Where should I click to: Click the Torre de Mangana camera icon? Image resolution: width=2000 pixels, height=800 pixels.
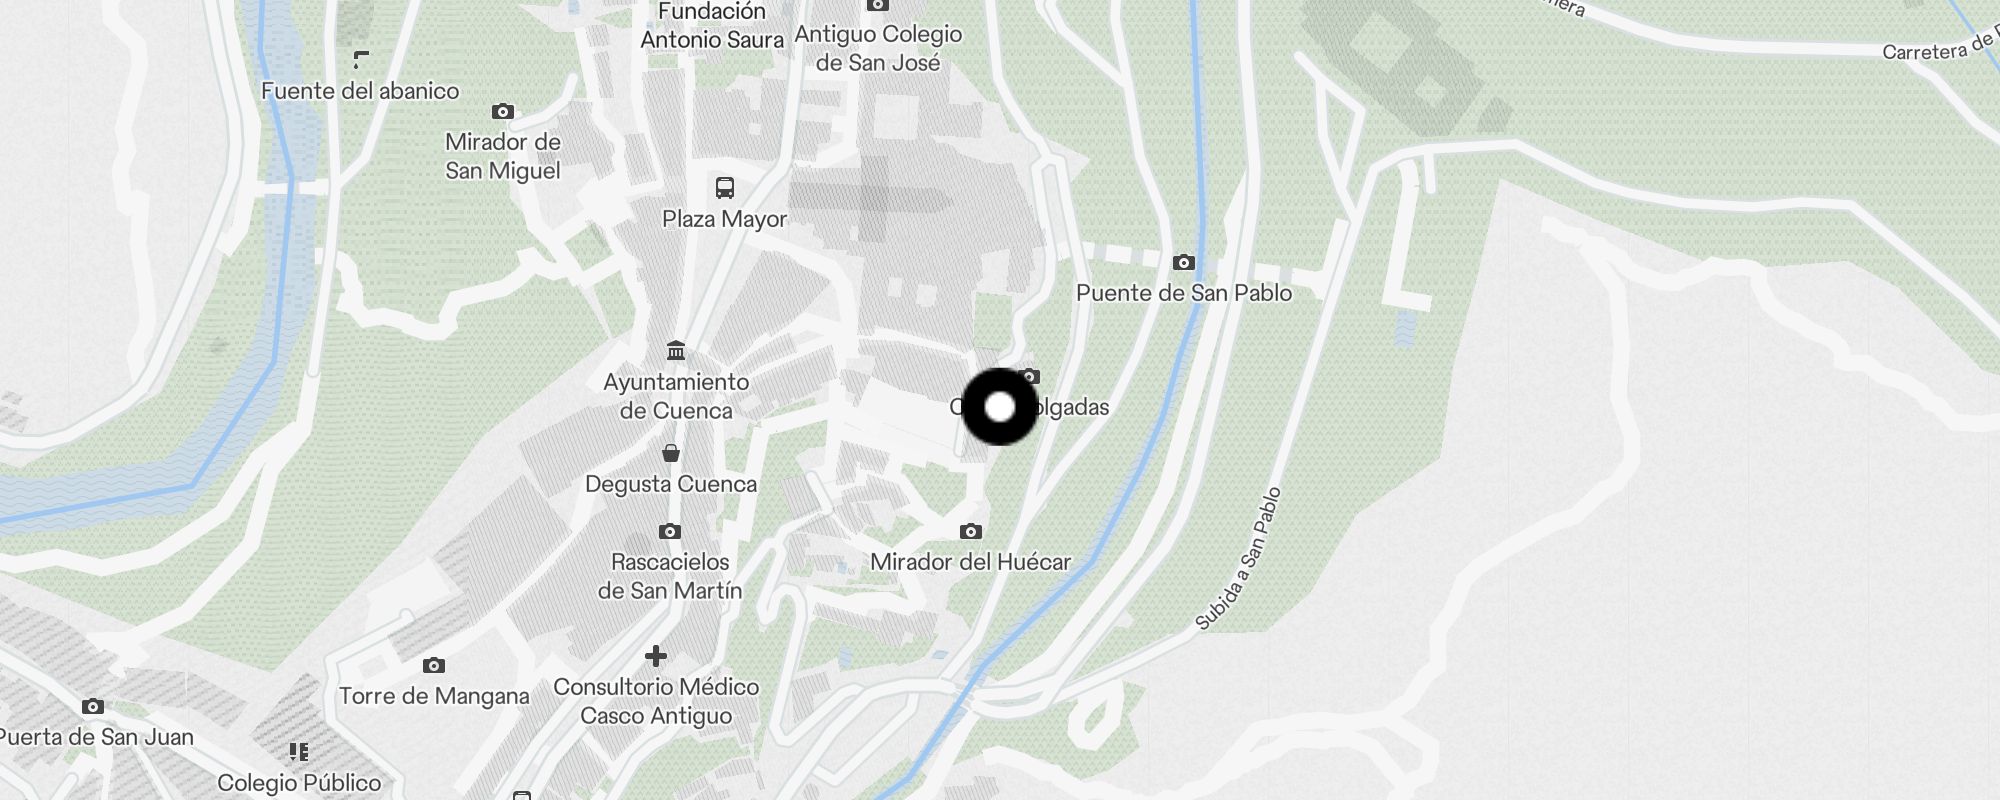434,665
